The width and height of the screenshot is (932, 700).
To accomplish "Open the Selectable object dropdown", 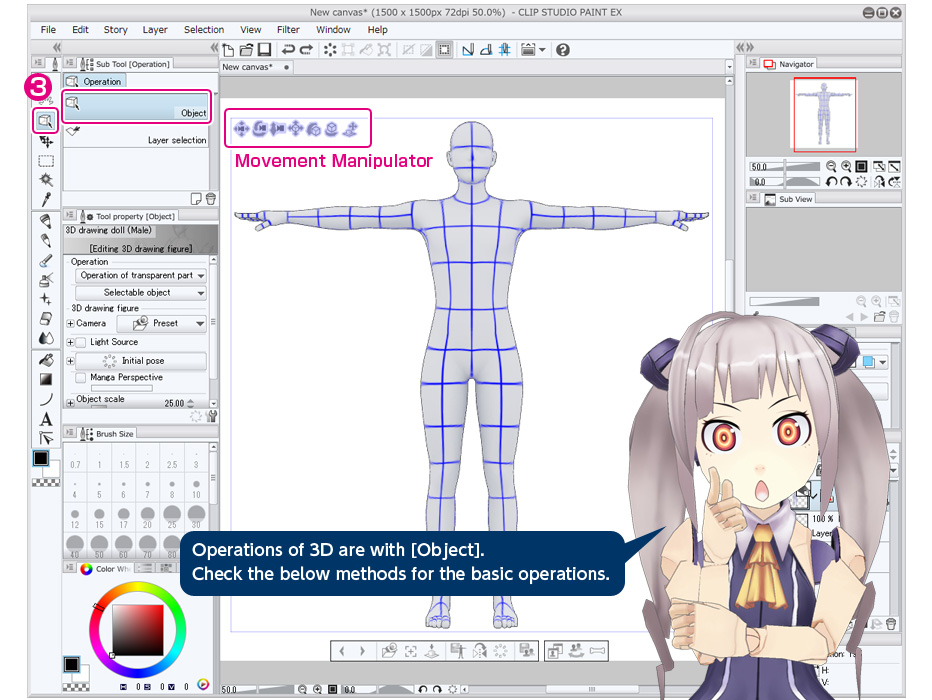I will 141,292.
